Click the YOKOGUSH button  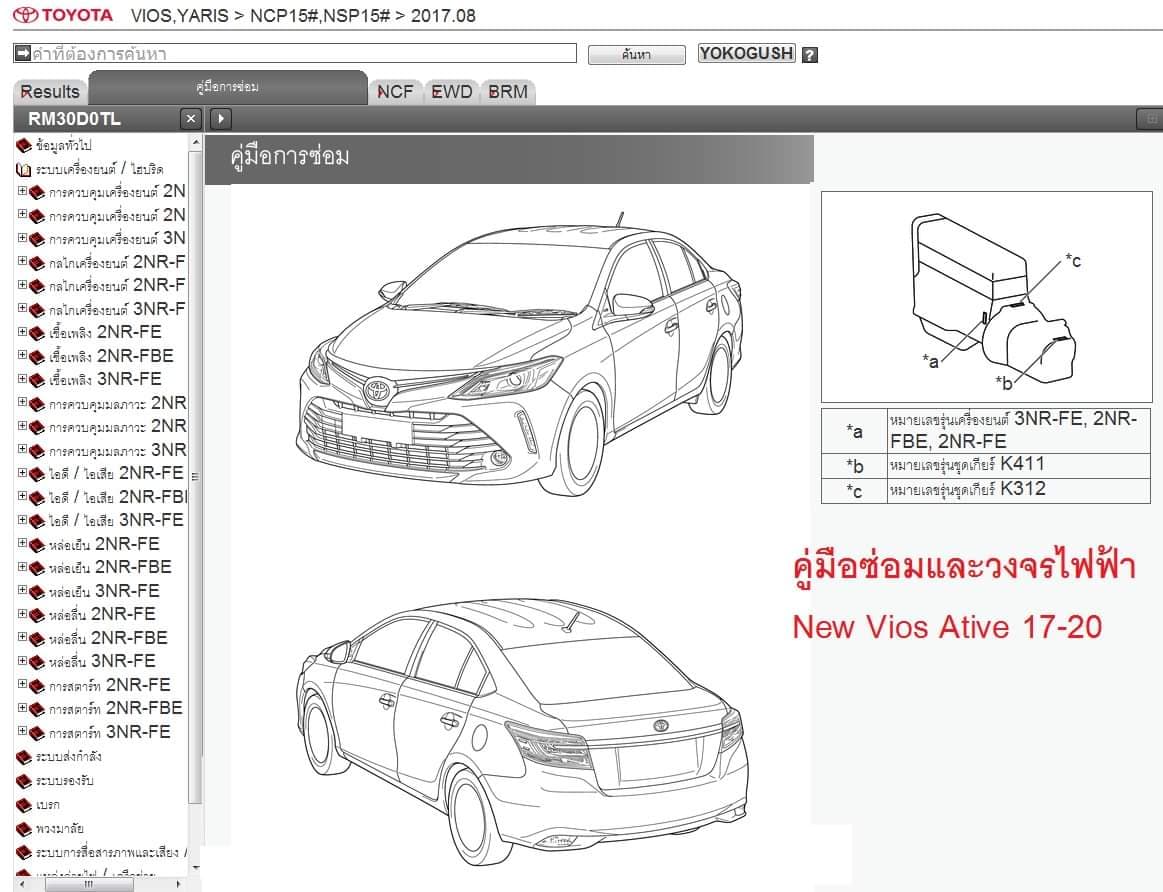[746, 53]
